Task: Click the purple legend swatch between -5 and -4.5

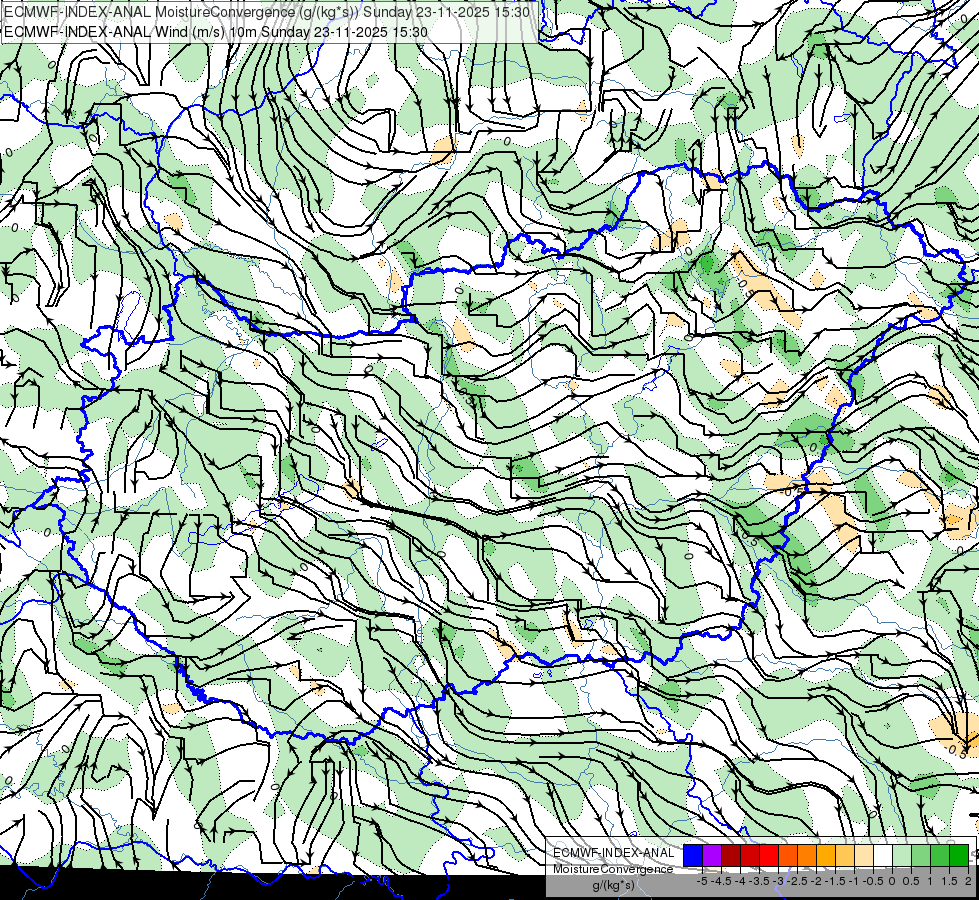Action: (x=712, y=856)
